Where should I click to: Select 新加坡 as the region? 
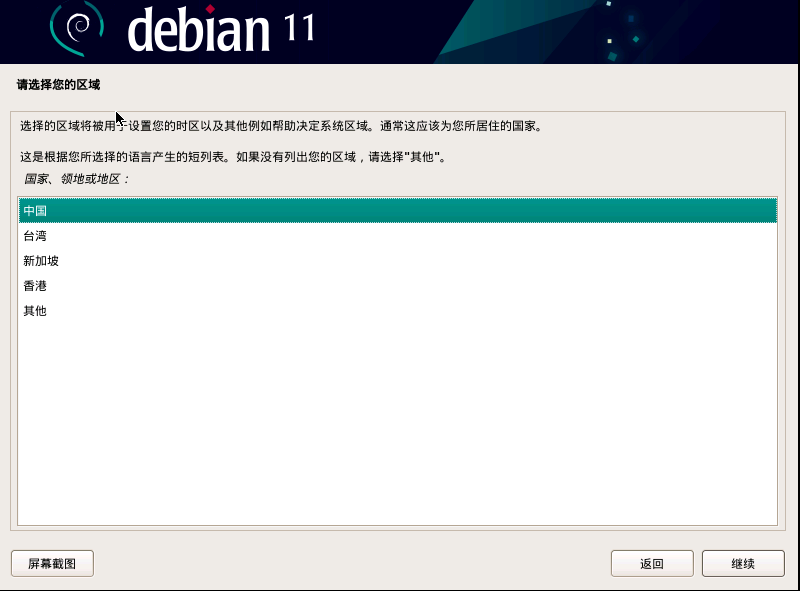click(397, 261)
